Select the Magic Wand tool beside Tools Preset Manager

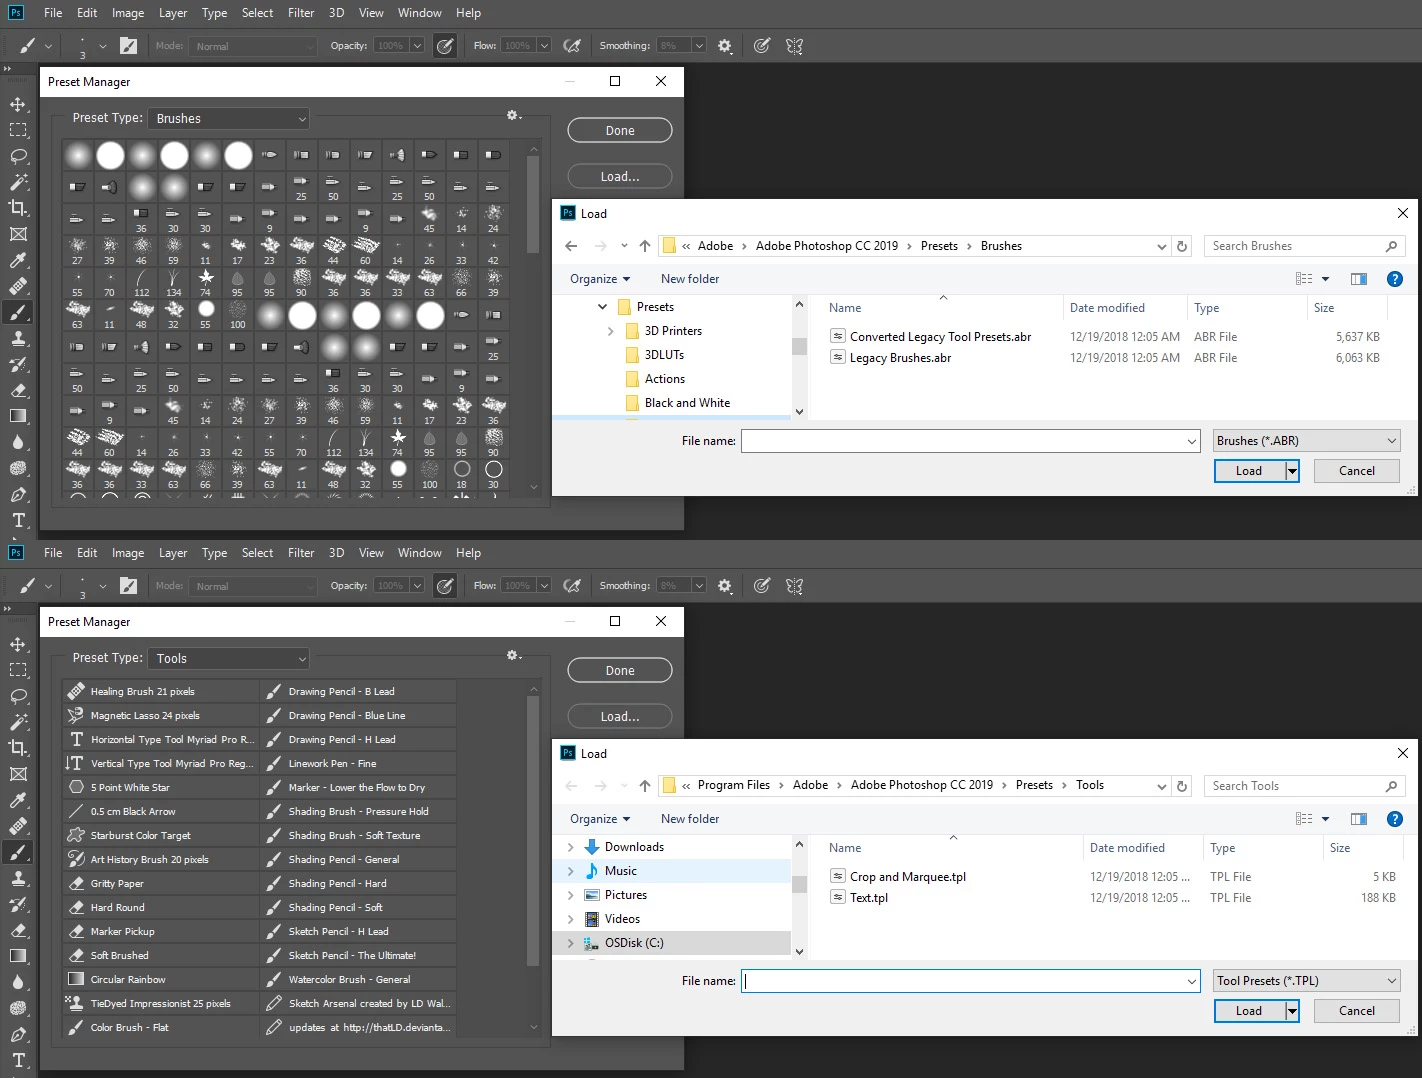pyautogui.click(x=18, y=722)
